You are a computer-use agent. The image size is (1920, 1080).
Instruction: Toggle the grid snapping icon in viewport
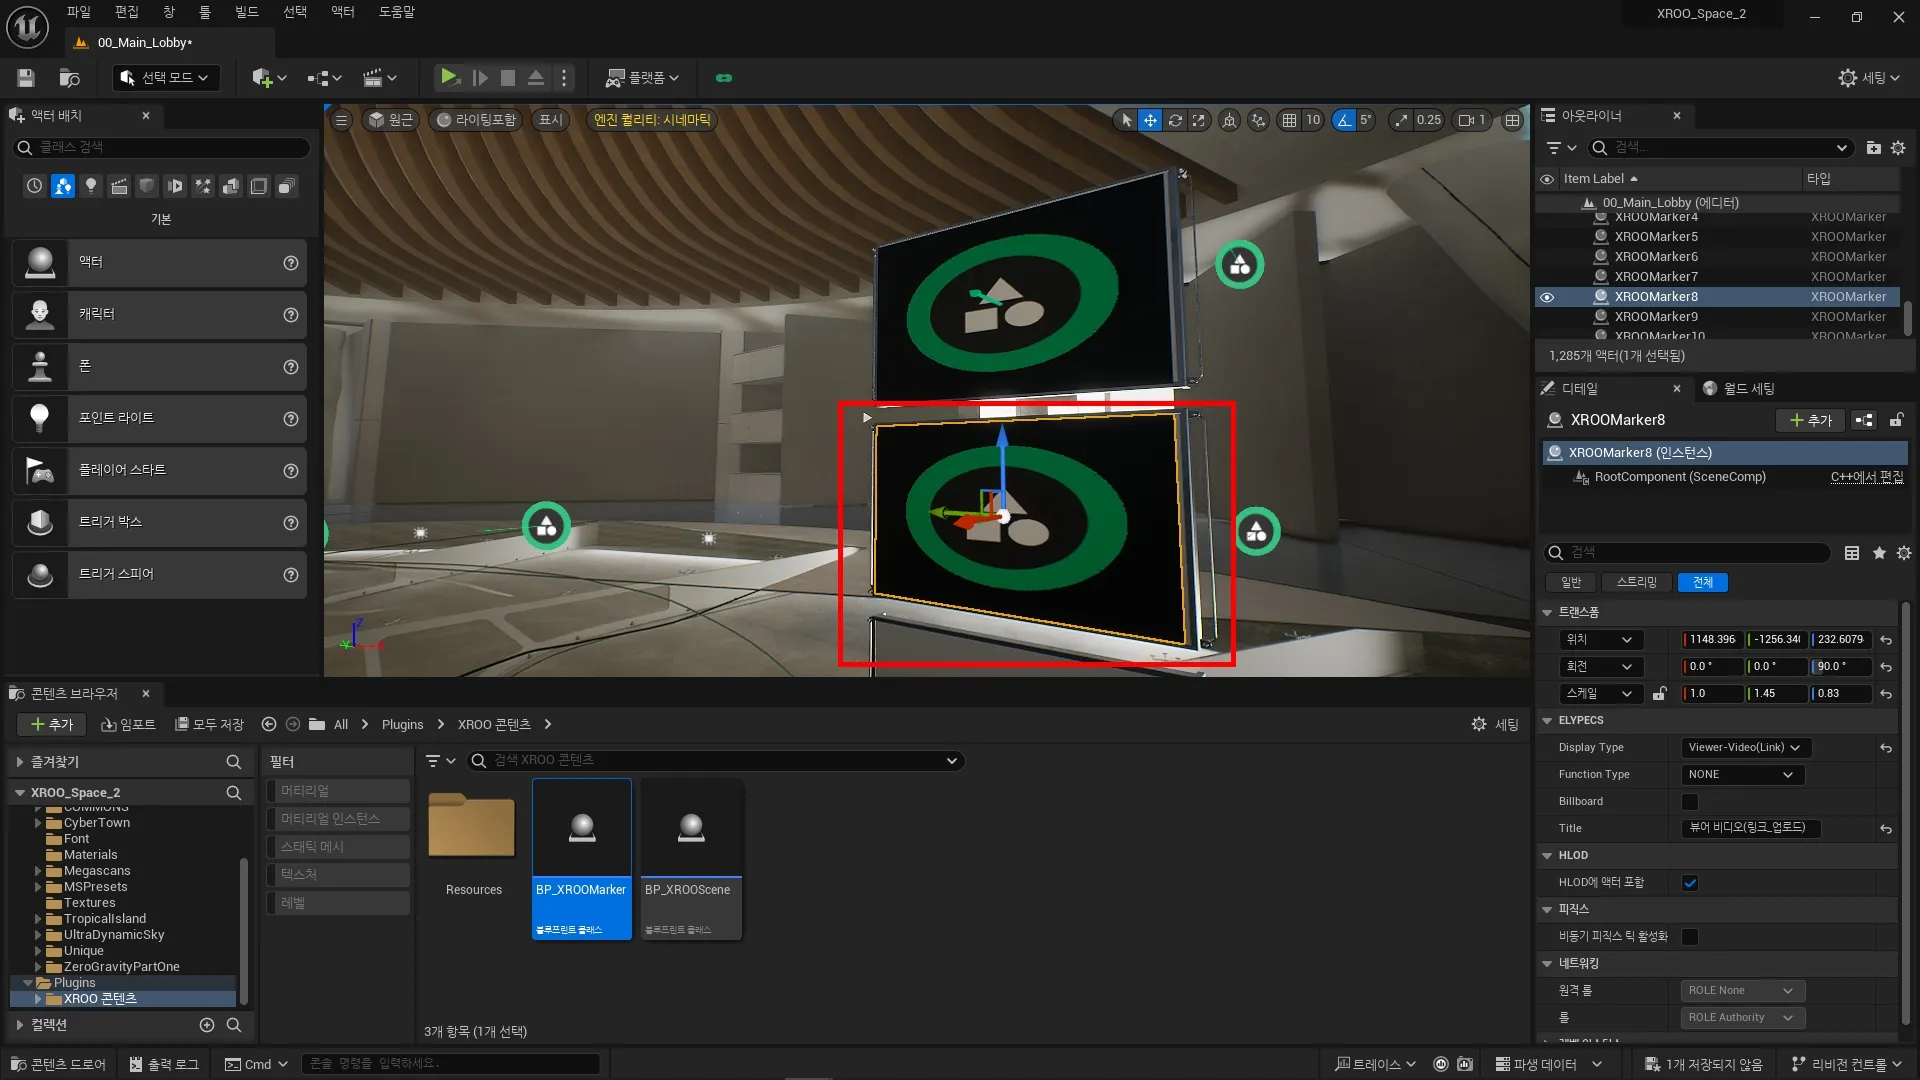(1289, 120)
